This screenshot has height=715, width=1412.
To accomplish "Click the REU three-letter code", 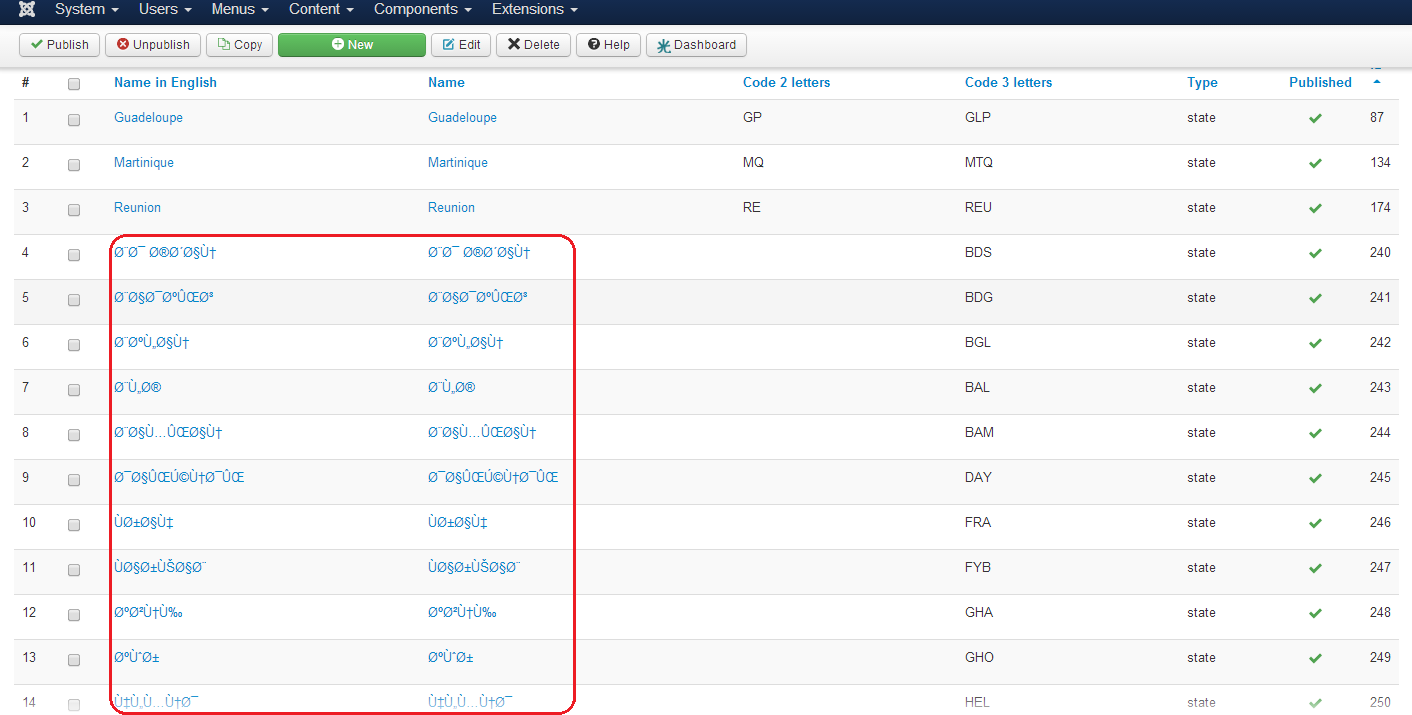I will (x=978, y=208).
